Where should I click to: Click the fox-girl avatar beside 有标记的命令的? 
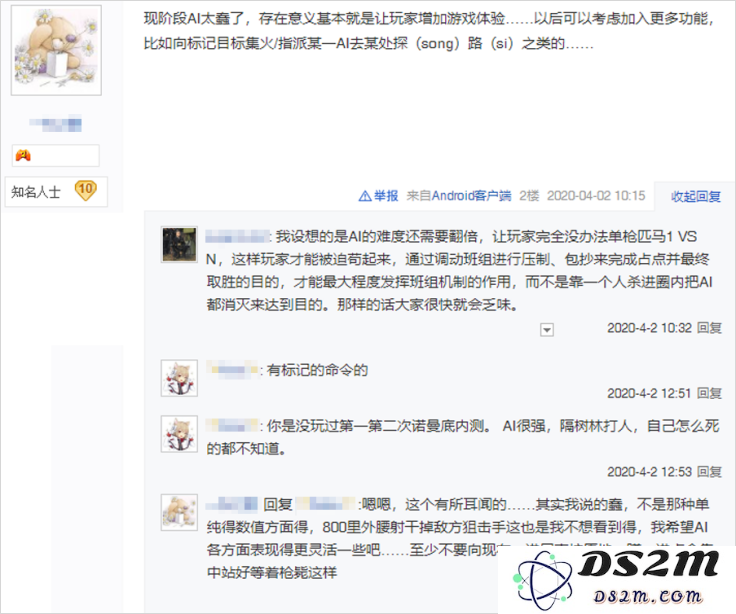179,378
